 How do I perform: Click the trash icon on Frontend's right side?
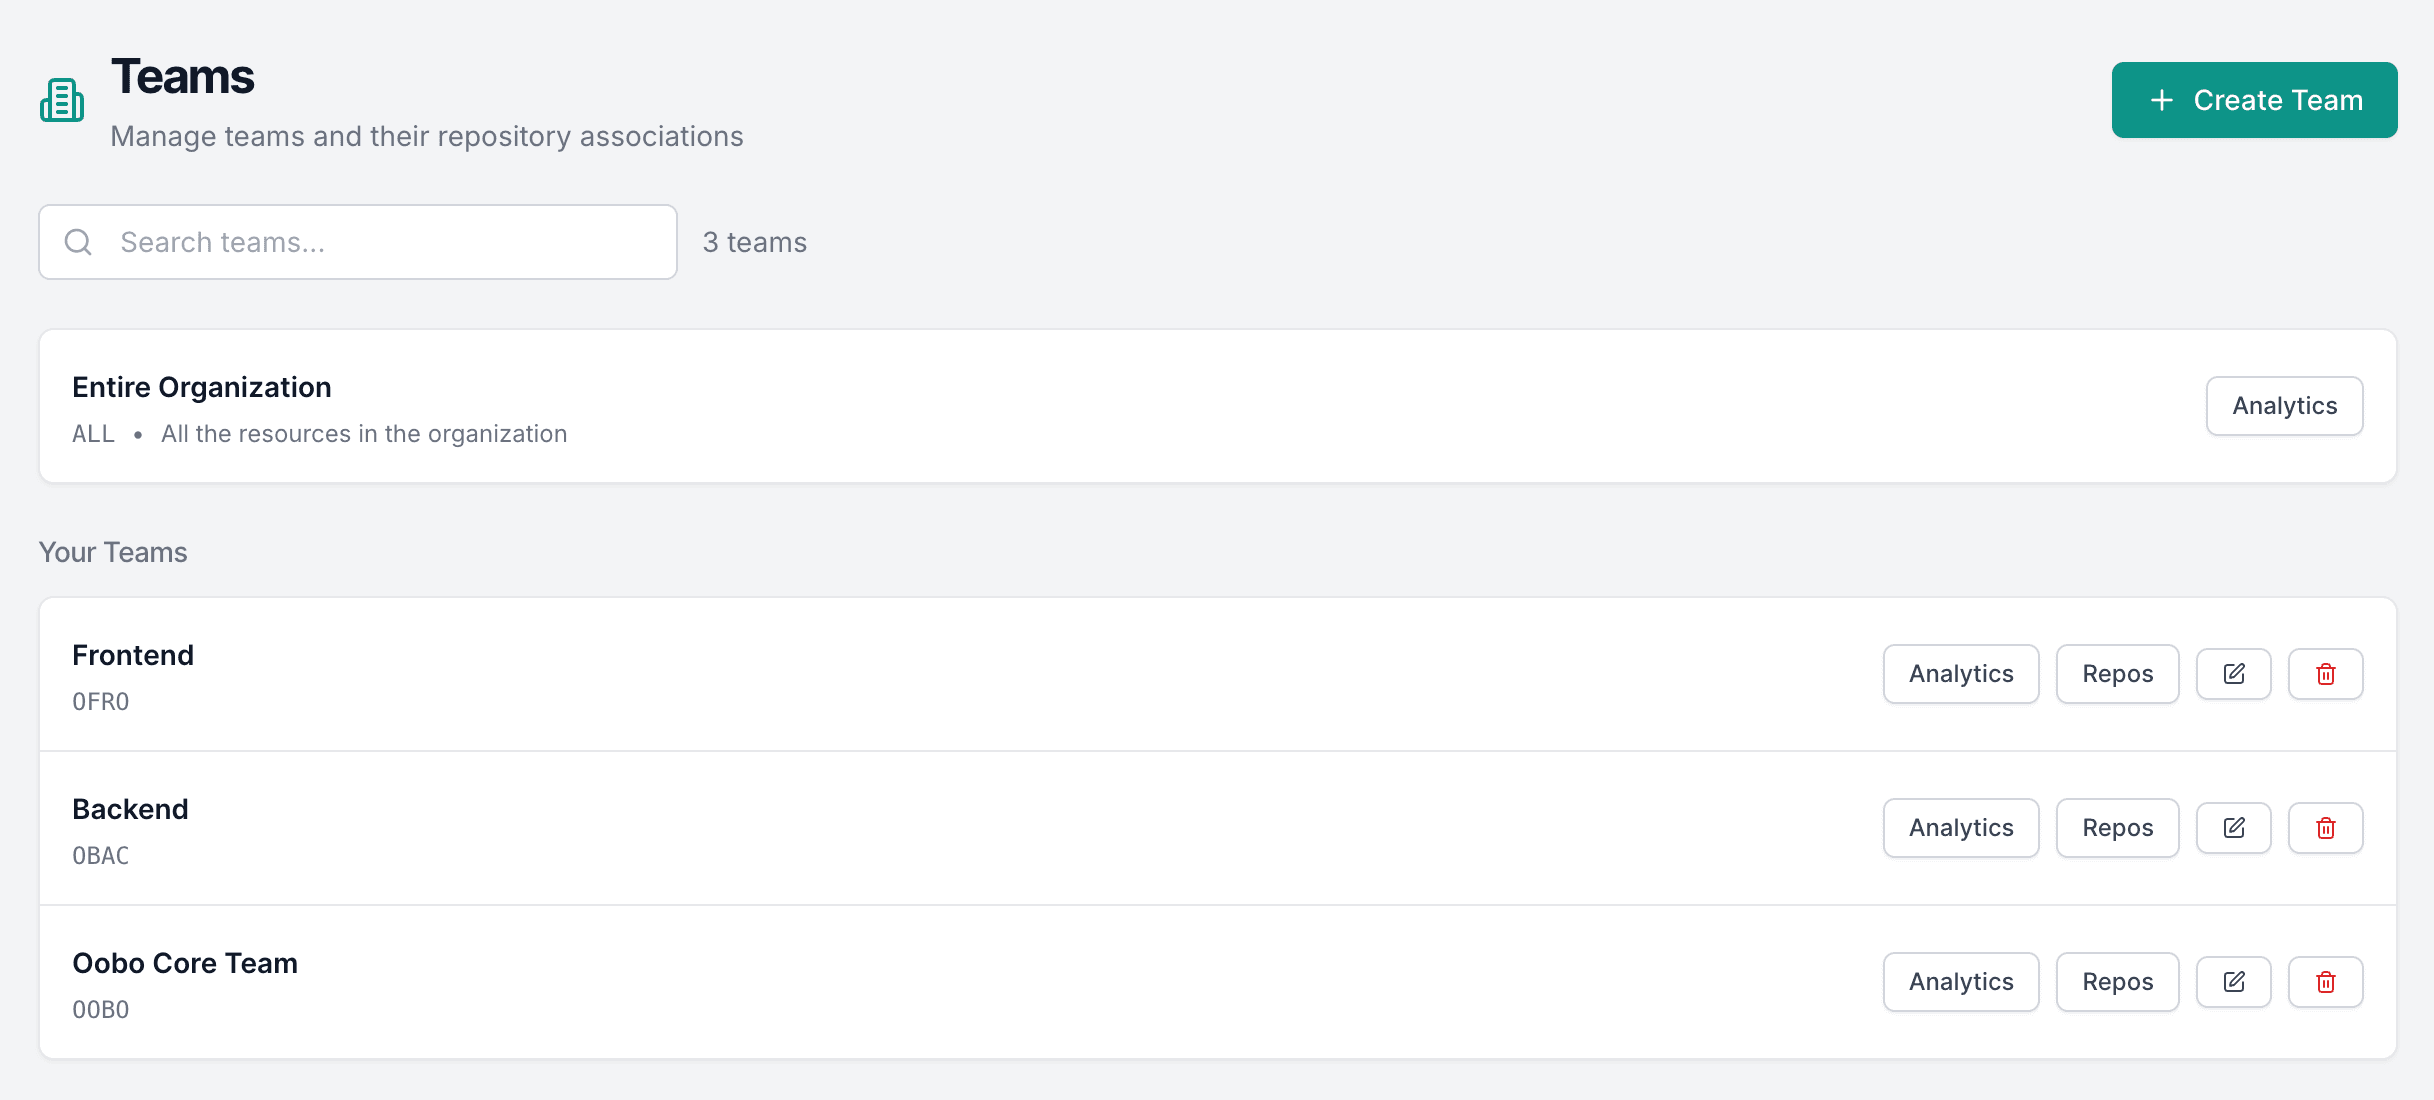coord(2325,673)
